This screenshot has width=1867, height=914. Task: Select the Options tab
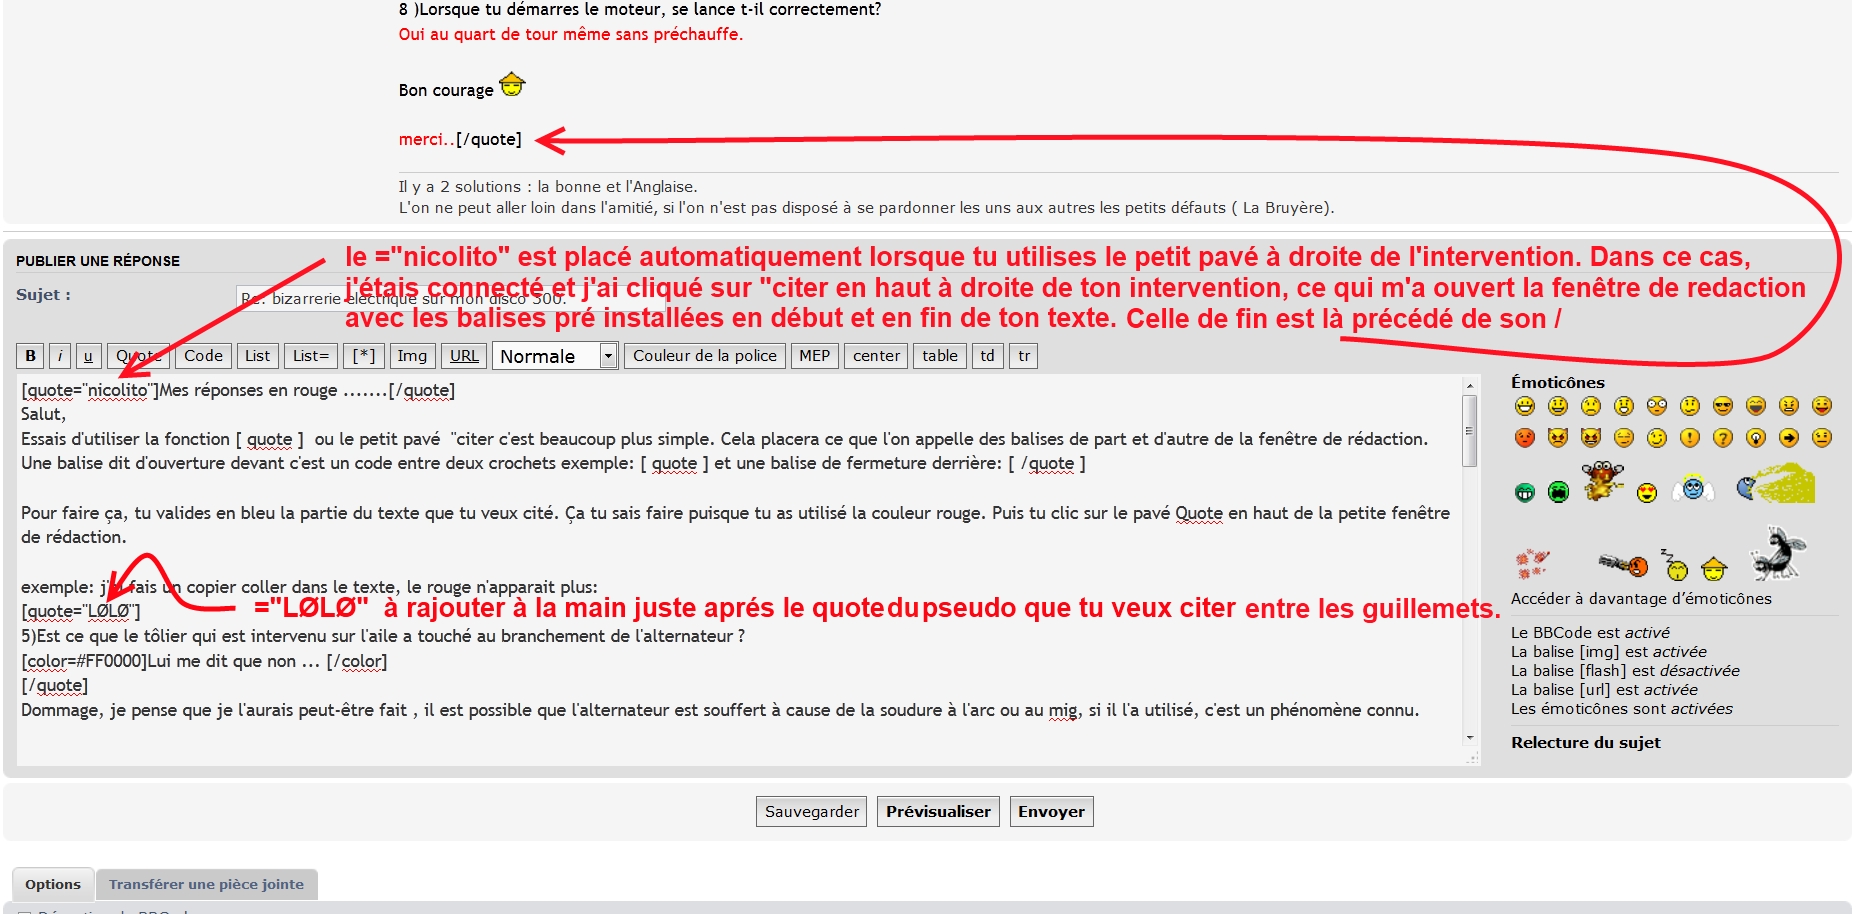[53, 884]
